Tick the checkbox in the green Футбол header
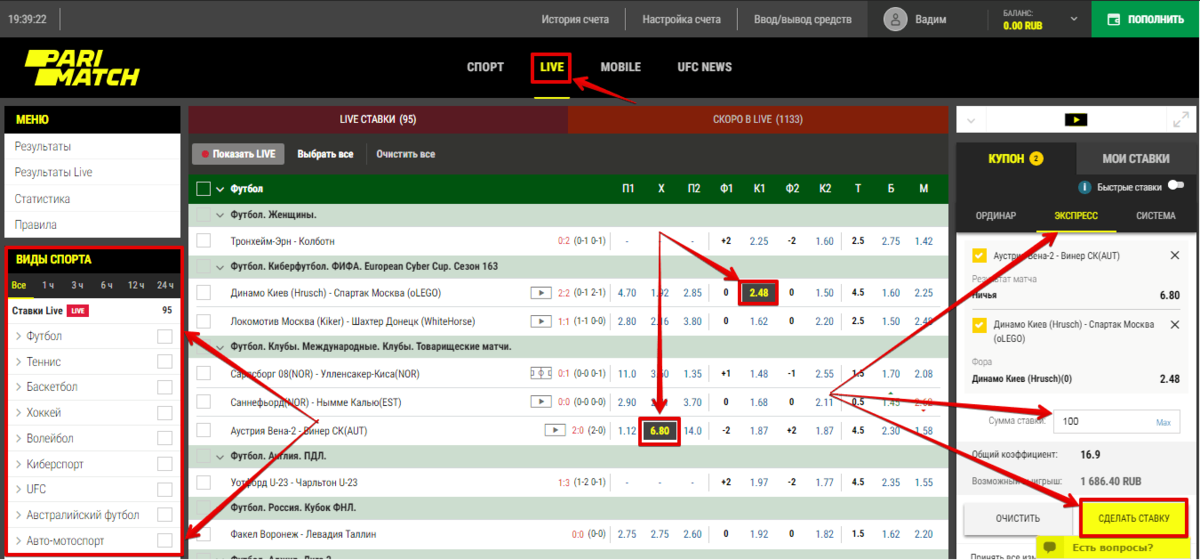The height and width of the screenshot is (560, 1200). (204, 188)
